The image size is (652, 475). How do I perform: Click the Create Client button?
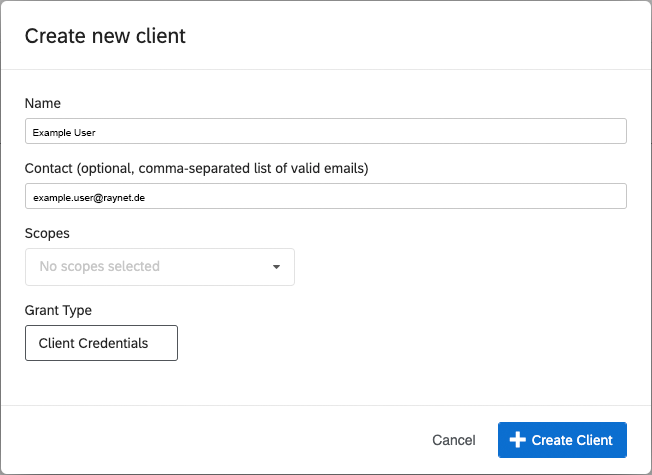(562, 440)
